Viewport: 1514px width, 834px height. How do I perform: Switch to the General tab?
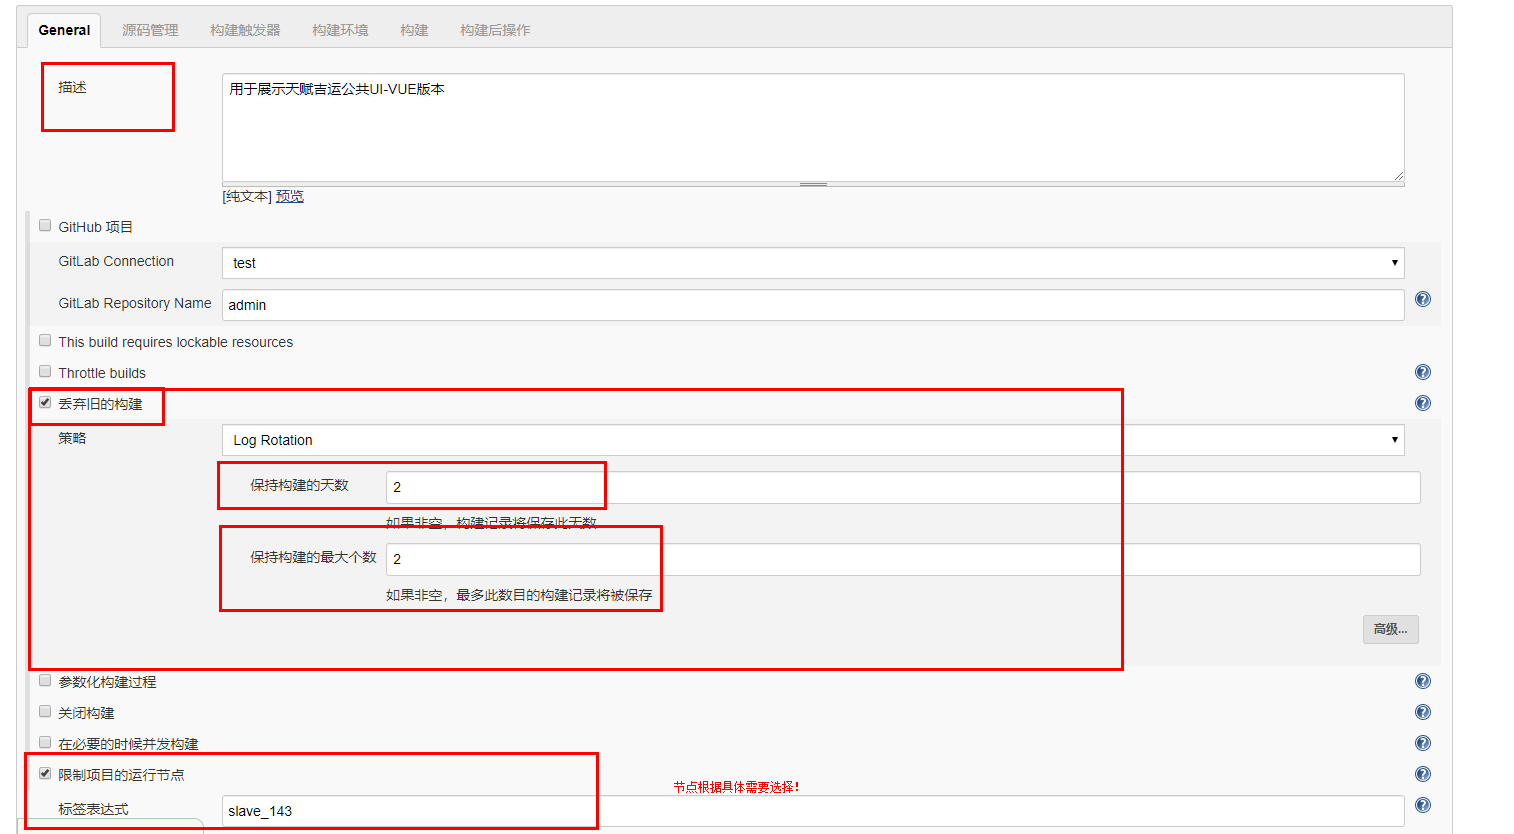coord(64,30)
